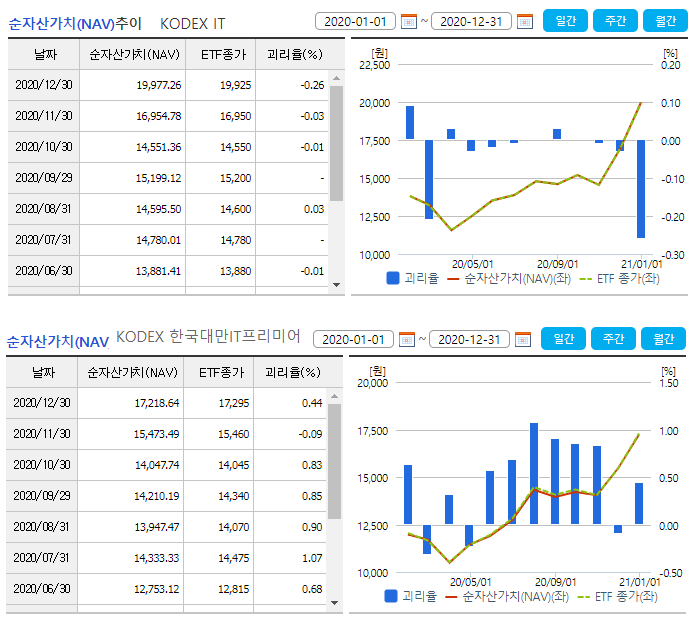Image resolution: width=694 pixels, height=620 pixels.
Task: Click tallest blue bar in 한국대만IT프리미어 chart
Action: (534, 474)
